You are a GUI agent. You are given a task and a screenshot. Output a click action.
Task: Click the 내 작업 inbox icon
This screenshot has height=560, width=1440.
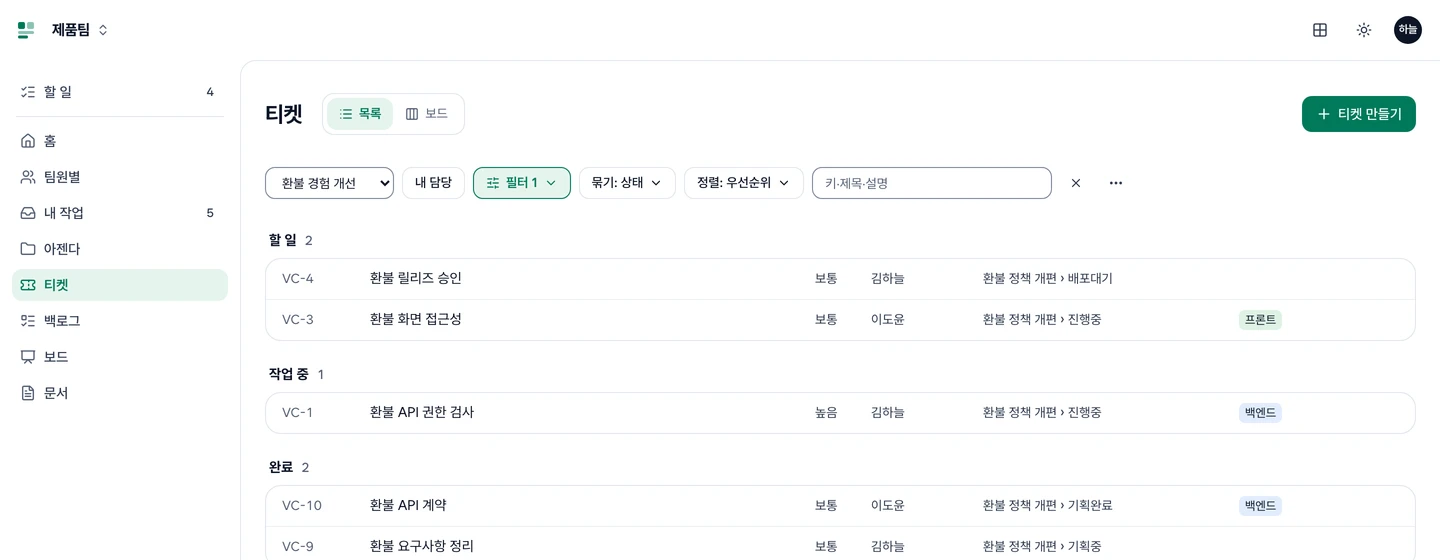(x=28, y=213)
